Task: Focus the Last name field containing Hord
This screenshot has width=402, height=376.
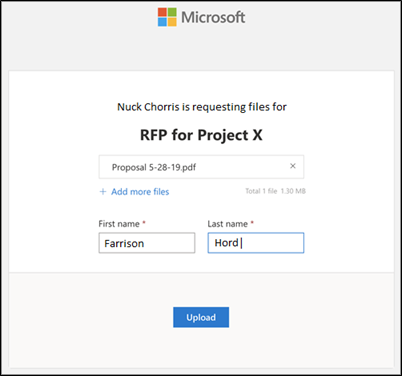Action: click(x=256, y=243)
